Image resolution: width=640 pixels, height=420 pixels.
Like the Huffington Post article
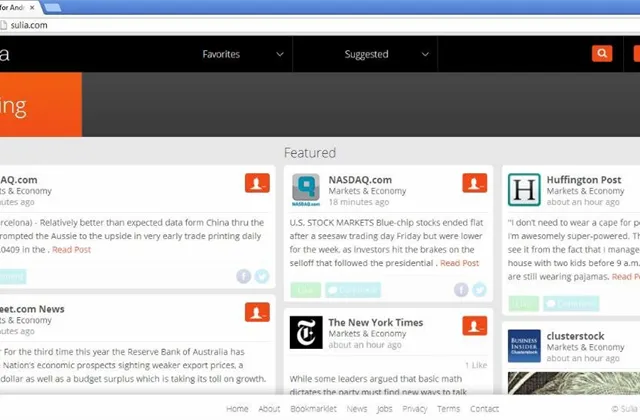point(524,304)
